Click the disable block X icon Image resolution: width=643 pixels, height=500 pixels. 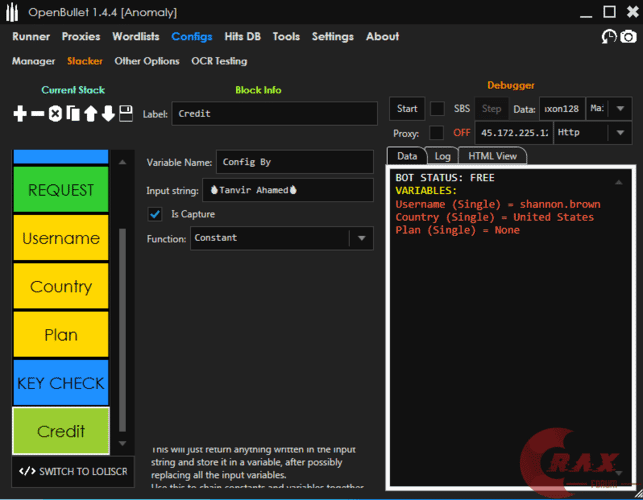click(x=55, y=114)
